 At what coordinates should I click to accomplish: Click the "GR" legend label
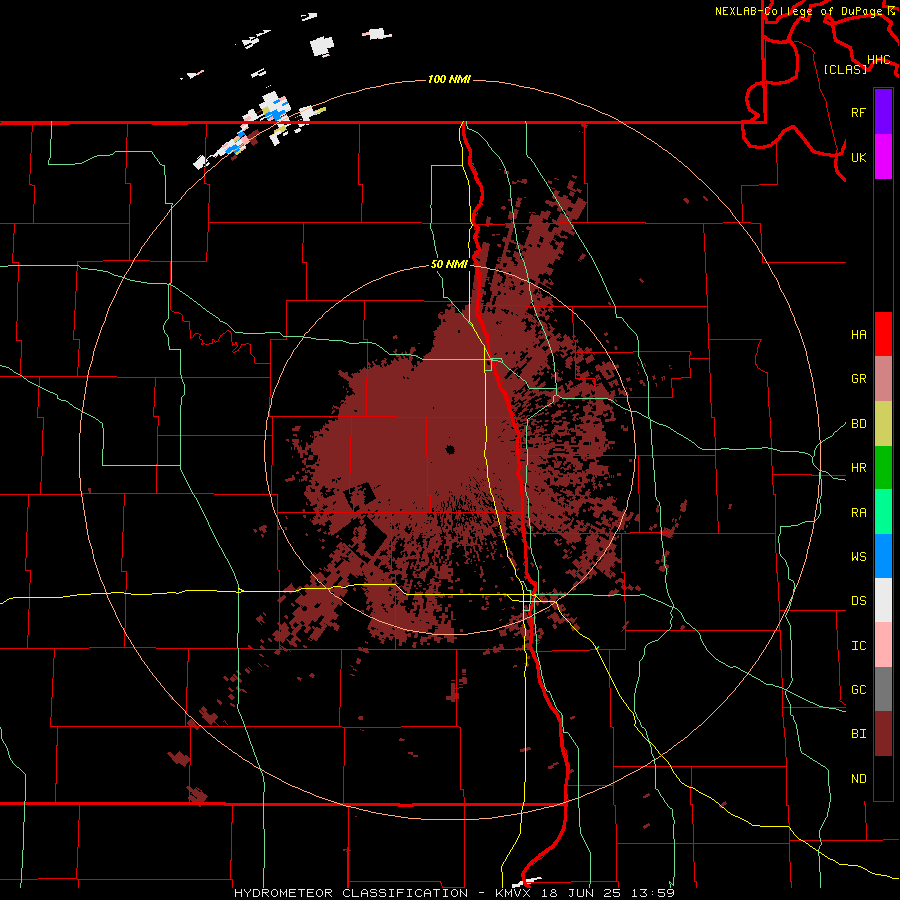point(858,379)
